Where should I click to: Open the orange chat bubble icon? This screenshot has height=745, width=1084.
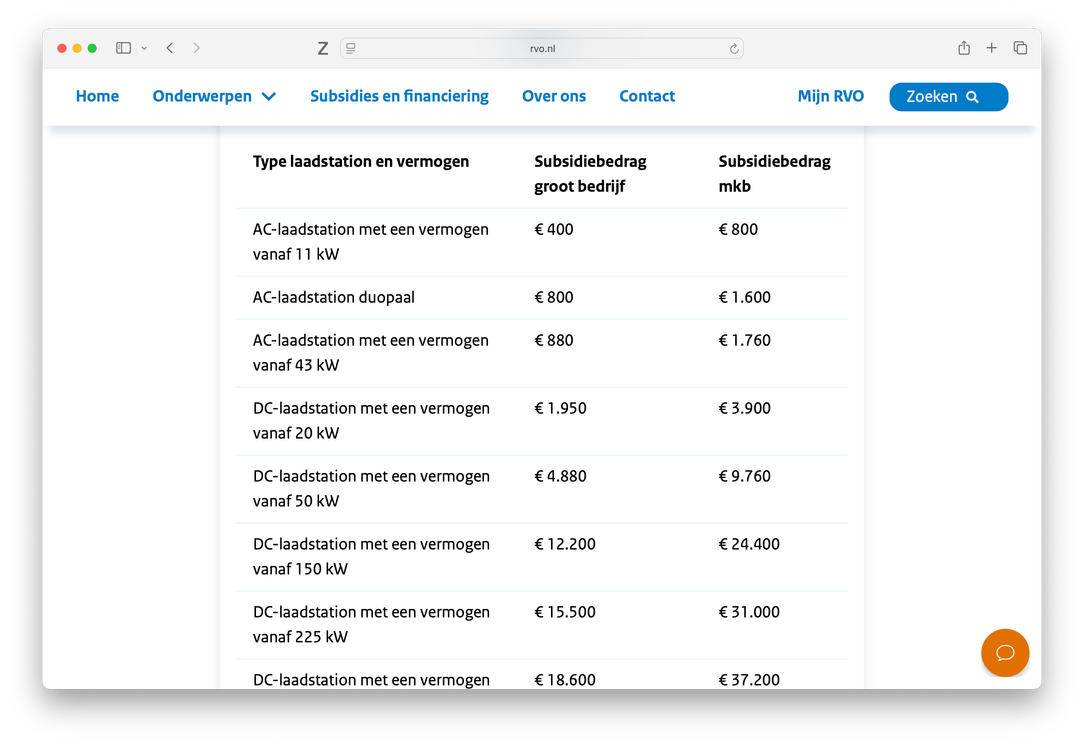[1005, 652]
